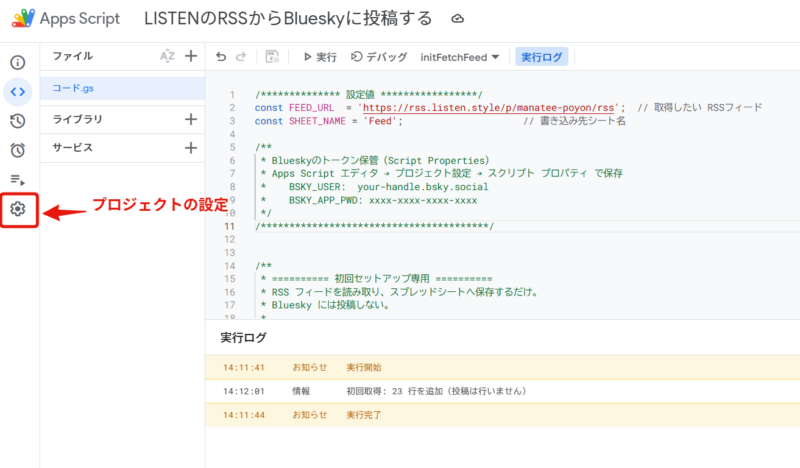
Task: Click the BSKY_APP_PWD comment line
Action: (x=369, y=200)
